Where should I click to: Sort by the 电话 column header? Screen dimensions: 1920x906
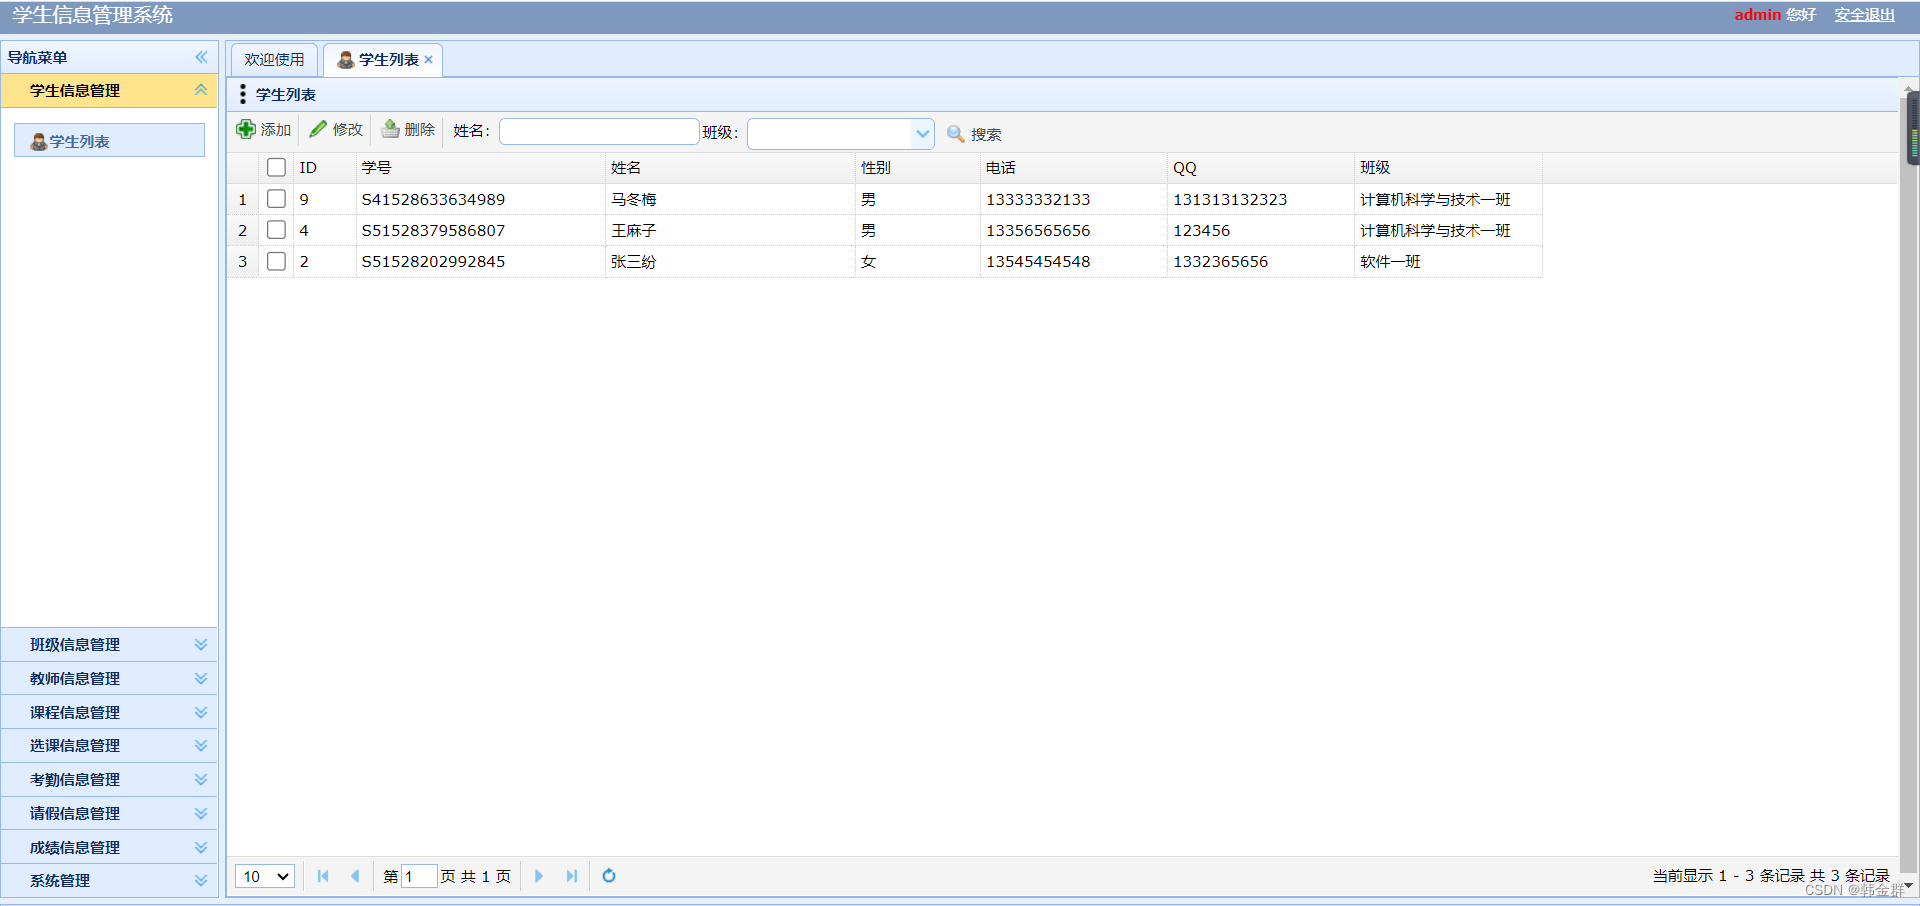tap(1074, 167)
